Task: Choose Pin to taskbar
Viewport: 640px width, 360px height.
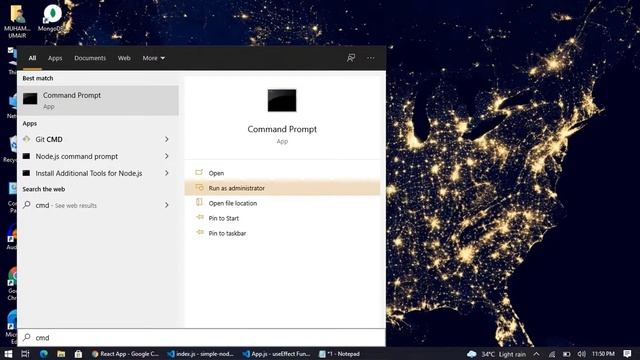Action: tap(282, 233)
